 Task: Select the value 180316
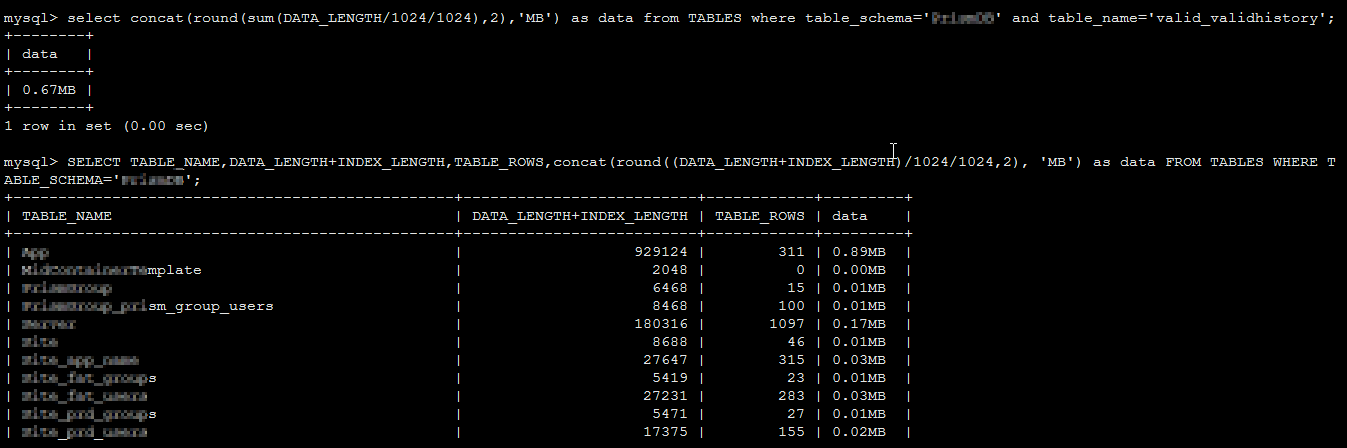(x=661, y=324)
